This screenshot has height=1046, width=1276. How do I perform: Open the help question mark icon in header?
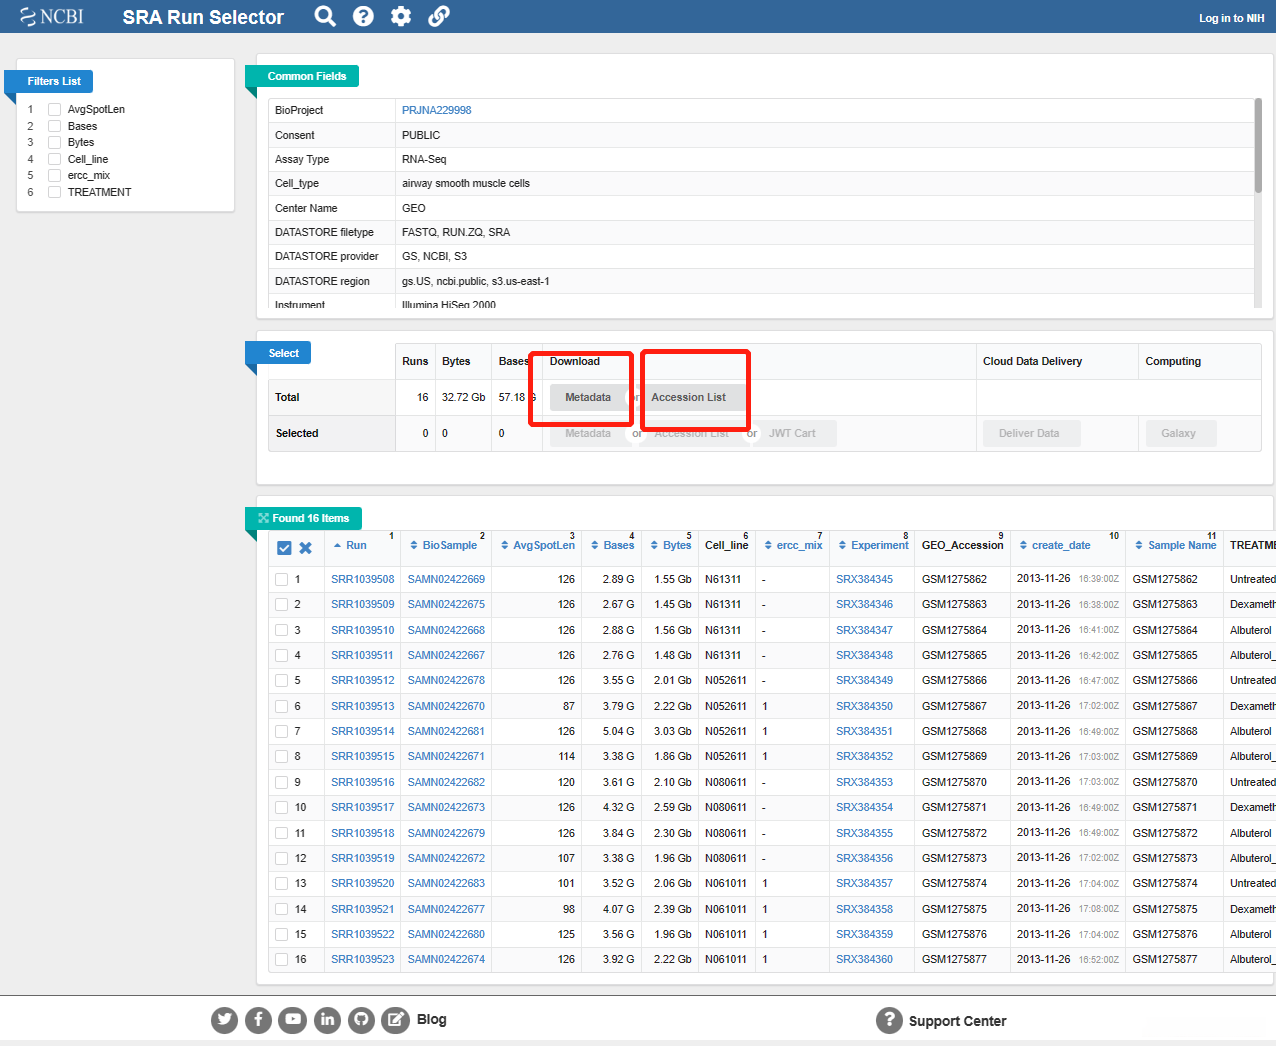[363, 16]
